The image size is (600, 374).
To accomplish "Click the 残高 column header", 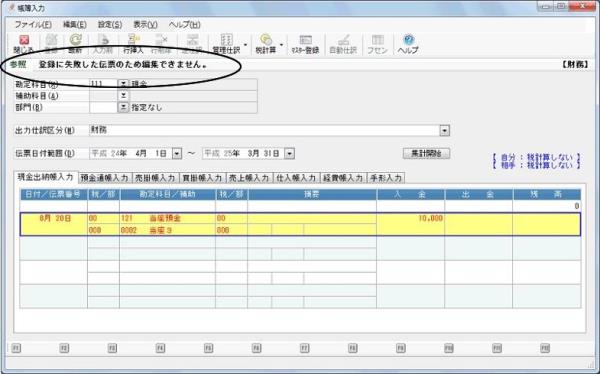I will [x=547, y=194].
